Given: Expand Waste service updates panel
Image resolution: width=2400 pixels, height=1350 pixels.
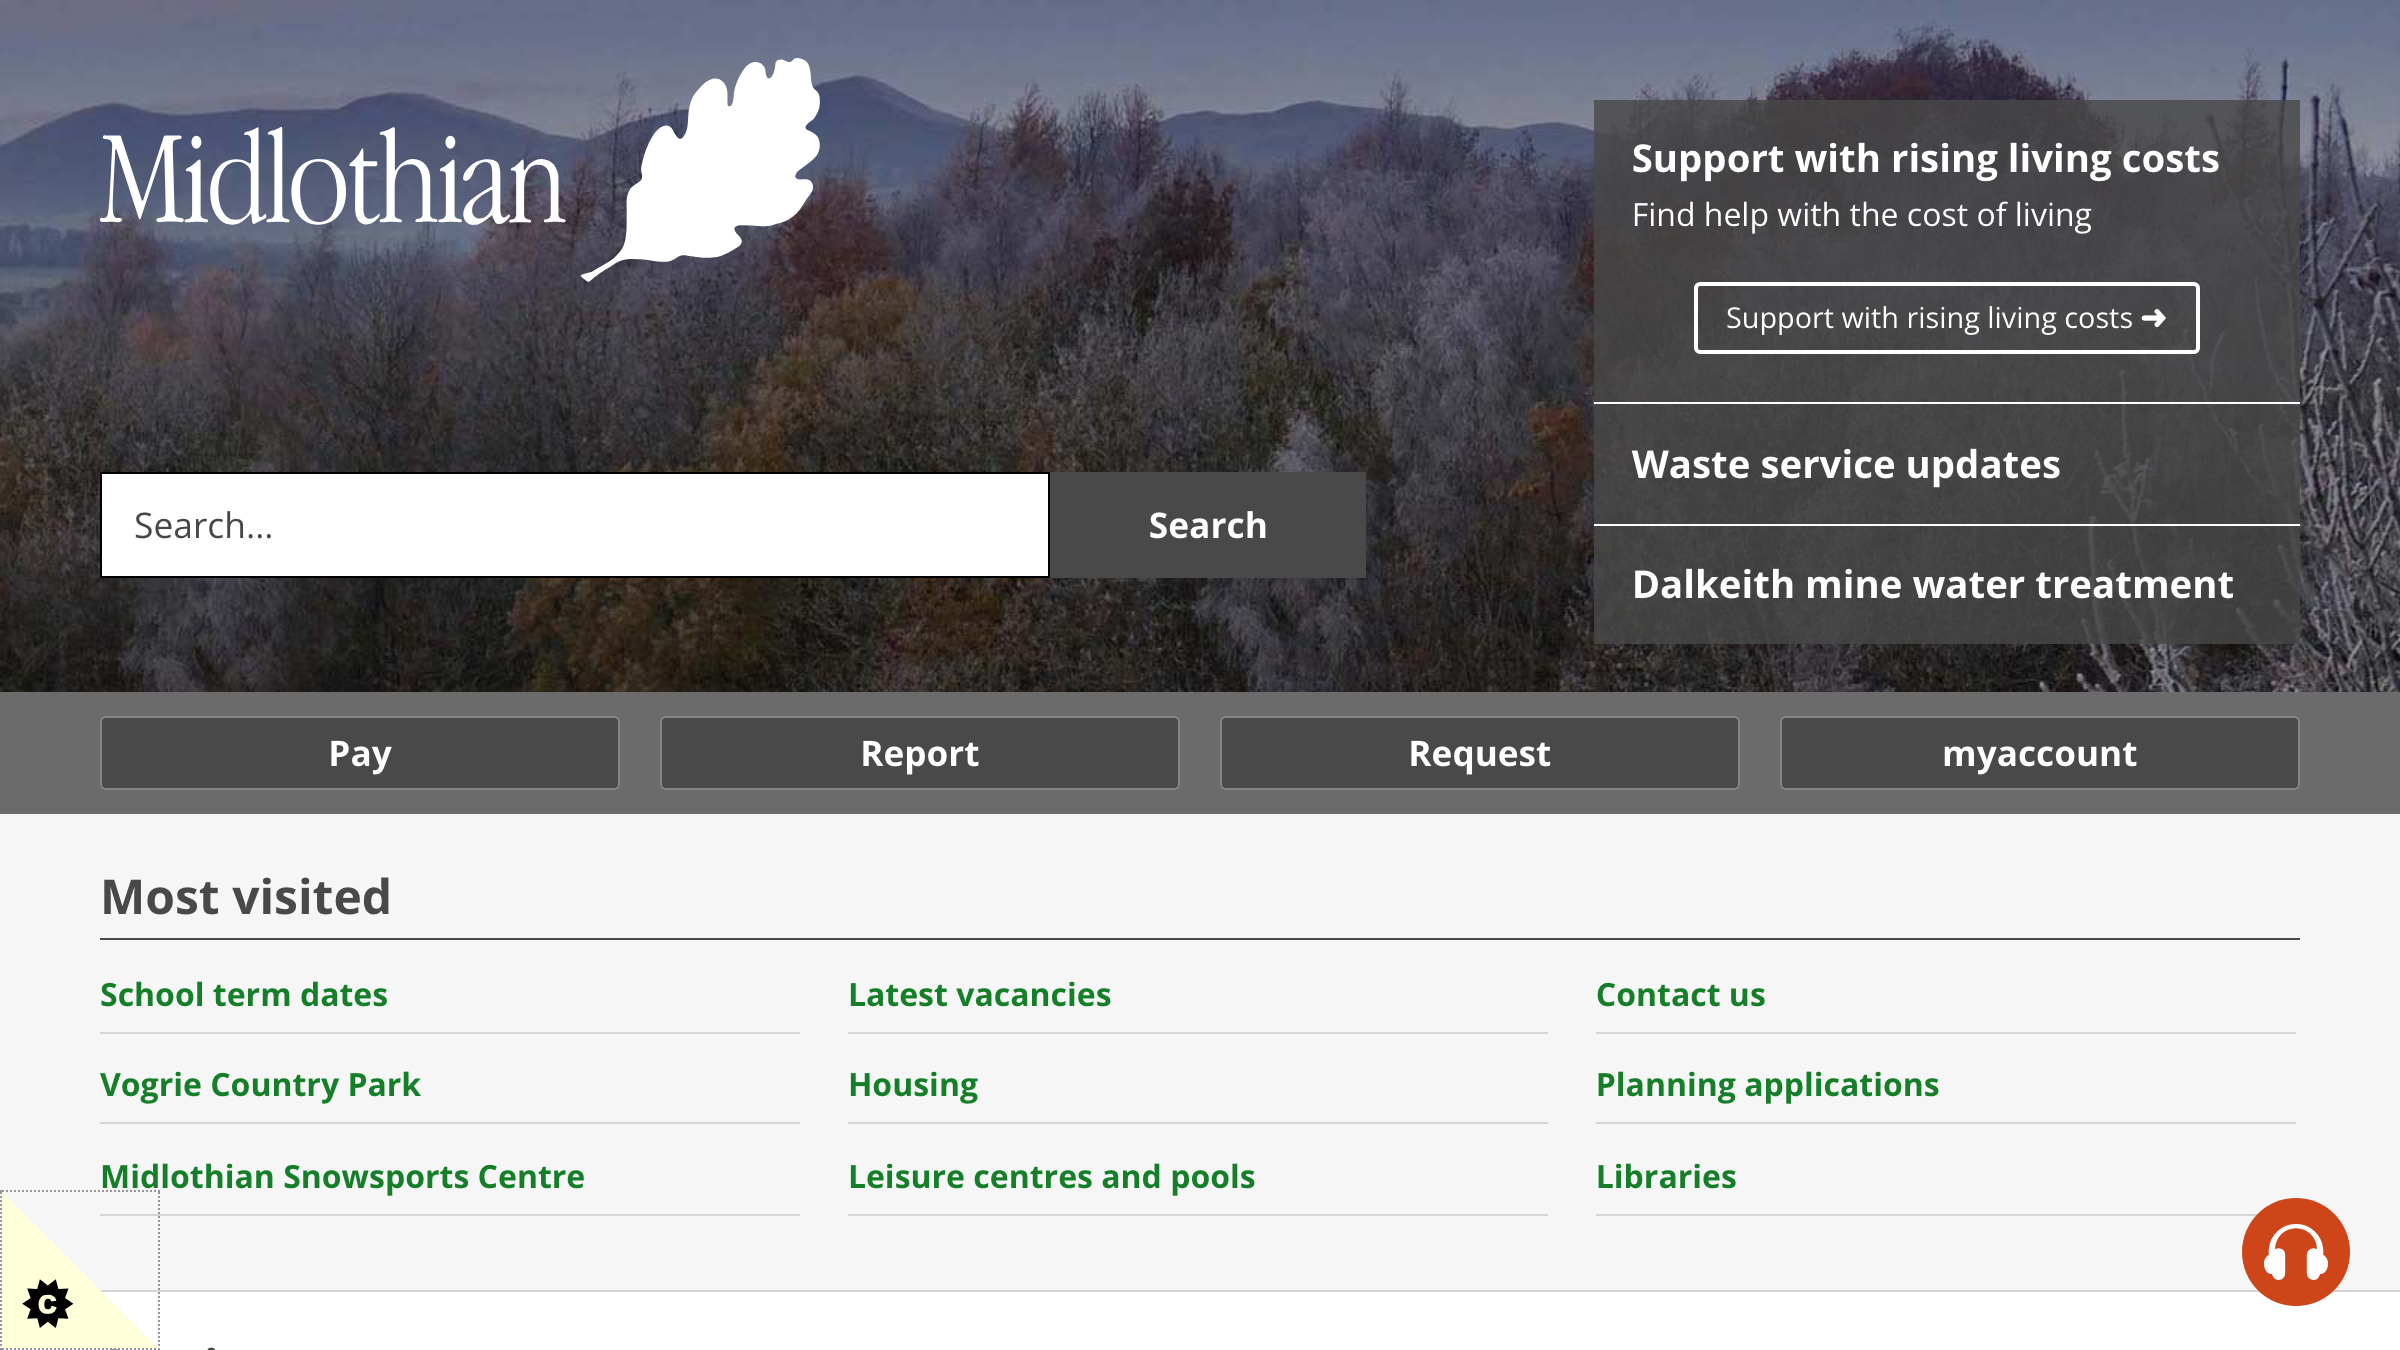Looking at the screenshot, I should (1846, 465).
